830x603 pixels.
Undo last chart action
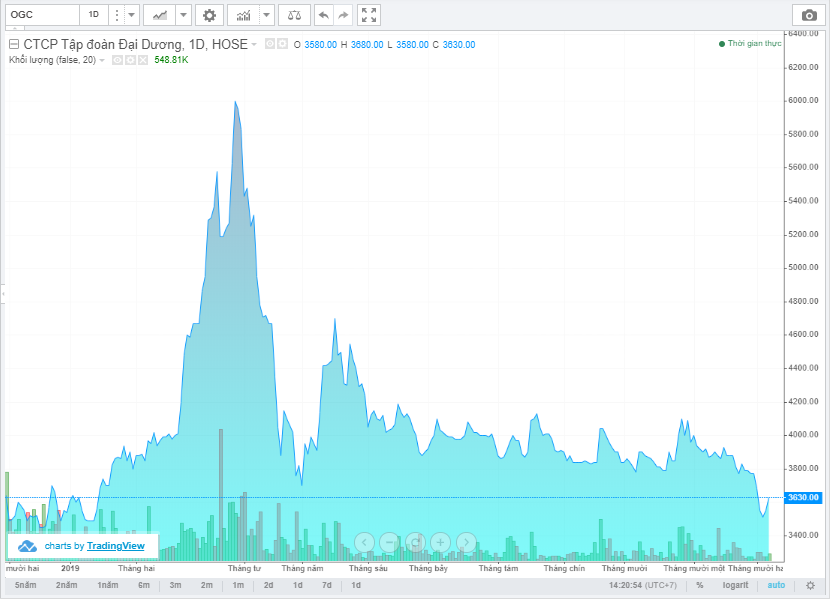click(323, 15)
